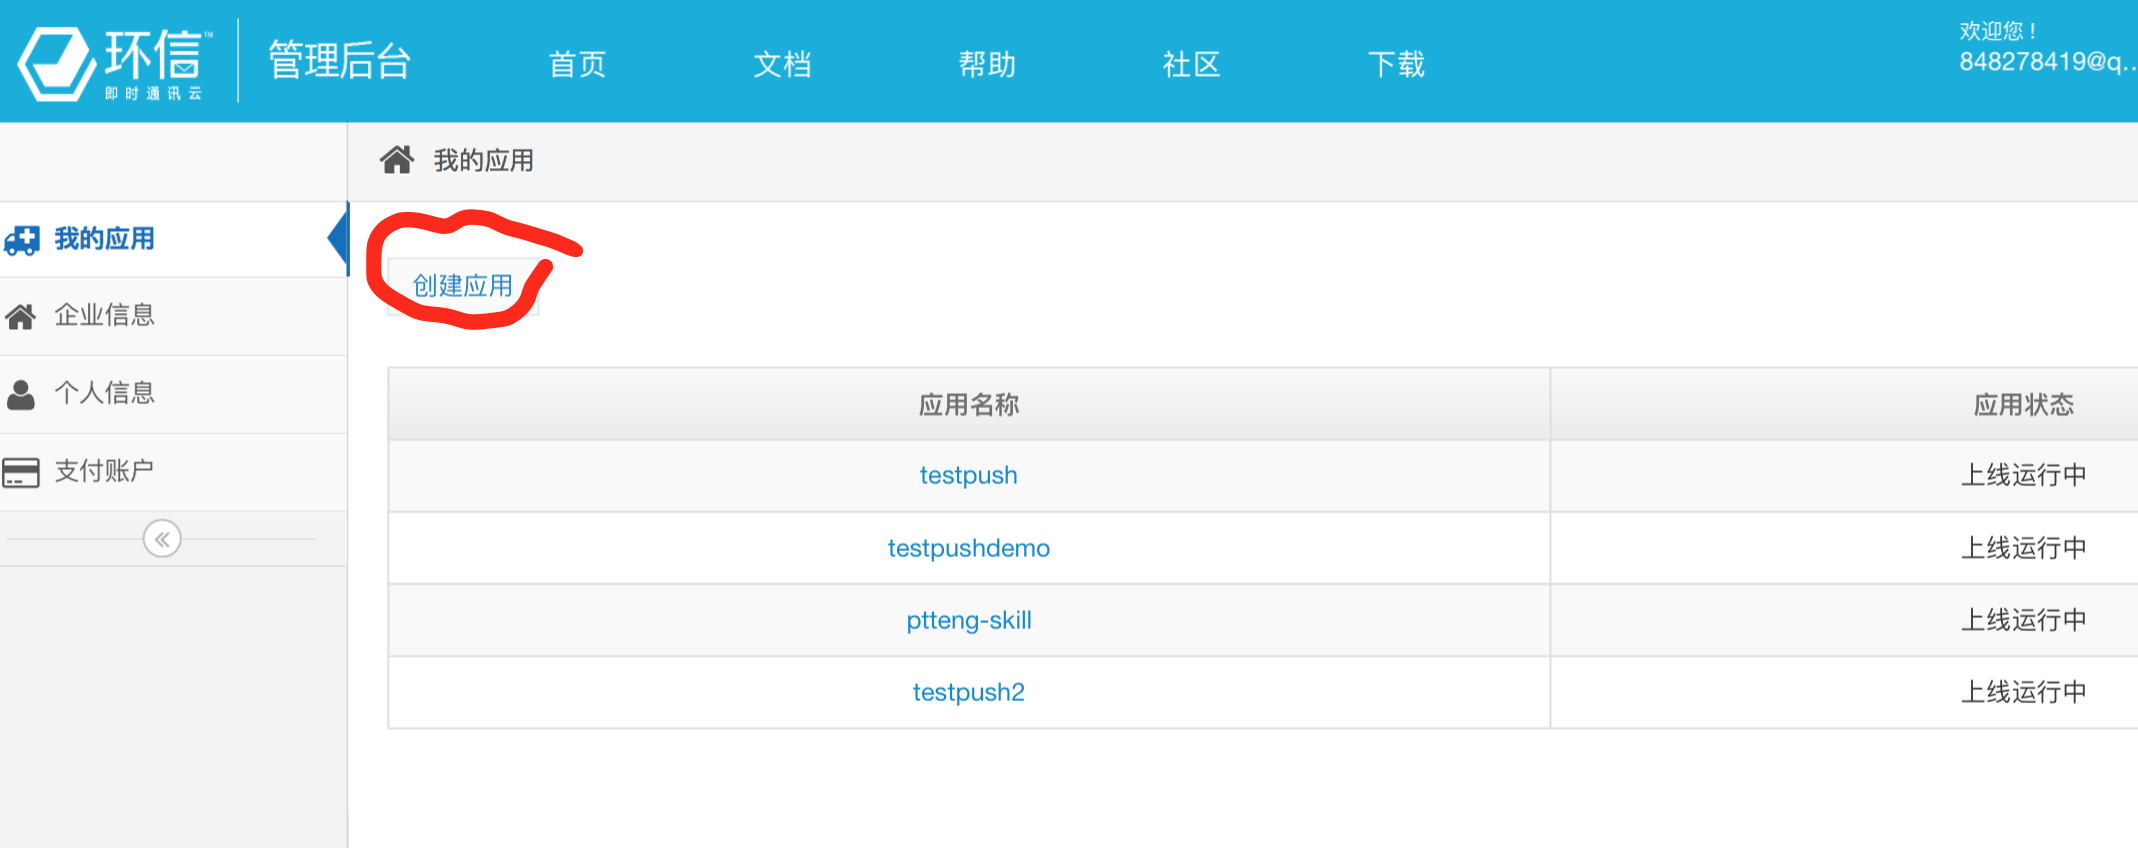This screenshot has height=848, width=2138.
Task: Open the account email 848278419@q.. menu
Action: click(x=2045, y=62)
